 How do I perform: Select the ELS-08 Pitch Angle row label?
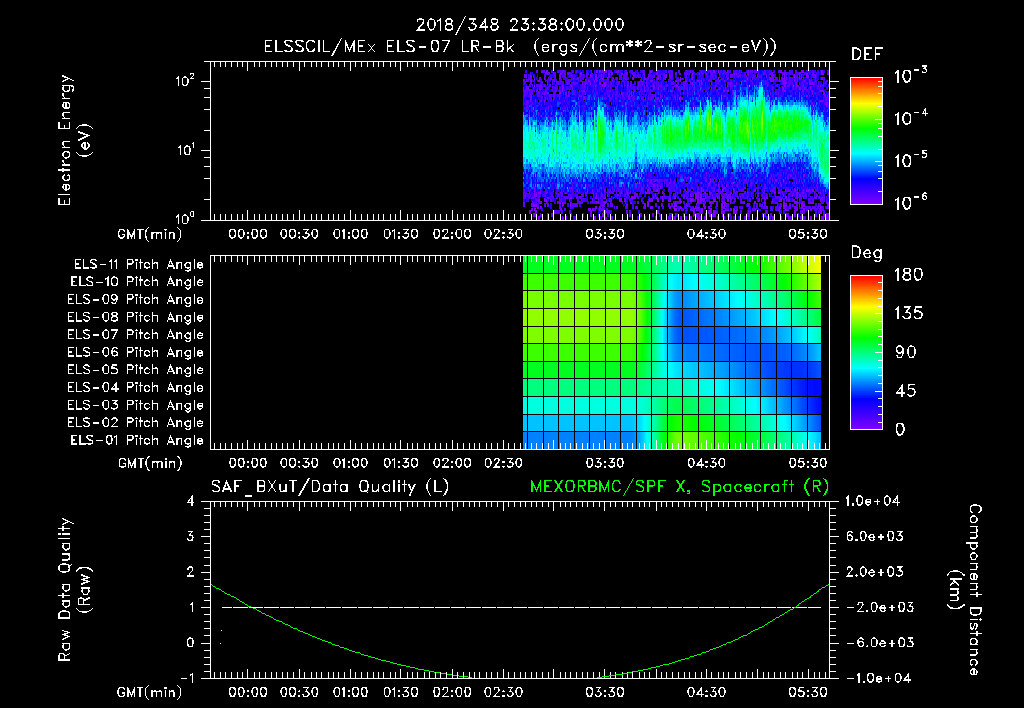[x=136, y=317]
